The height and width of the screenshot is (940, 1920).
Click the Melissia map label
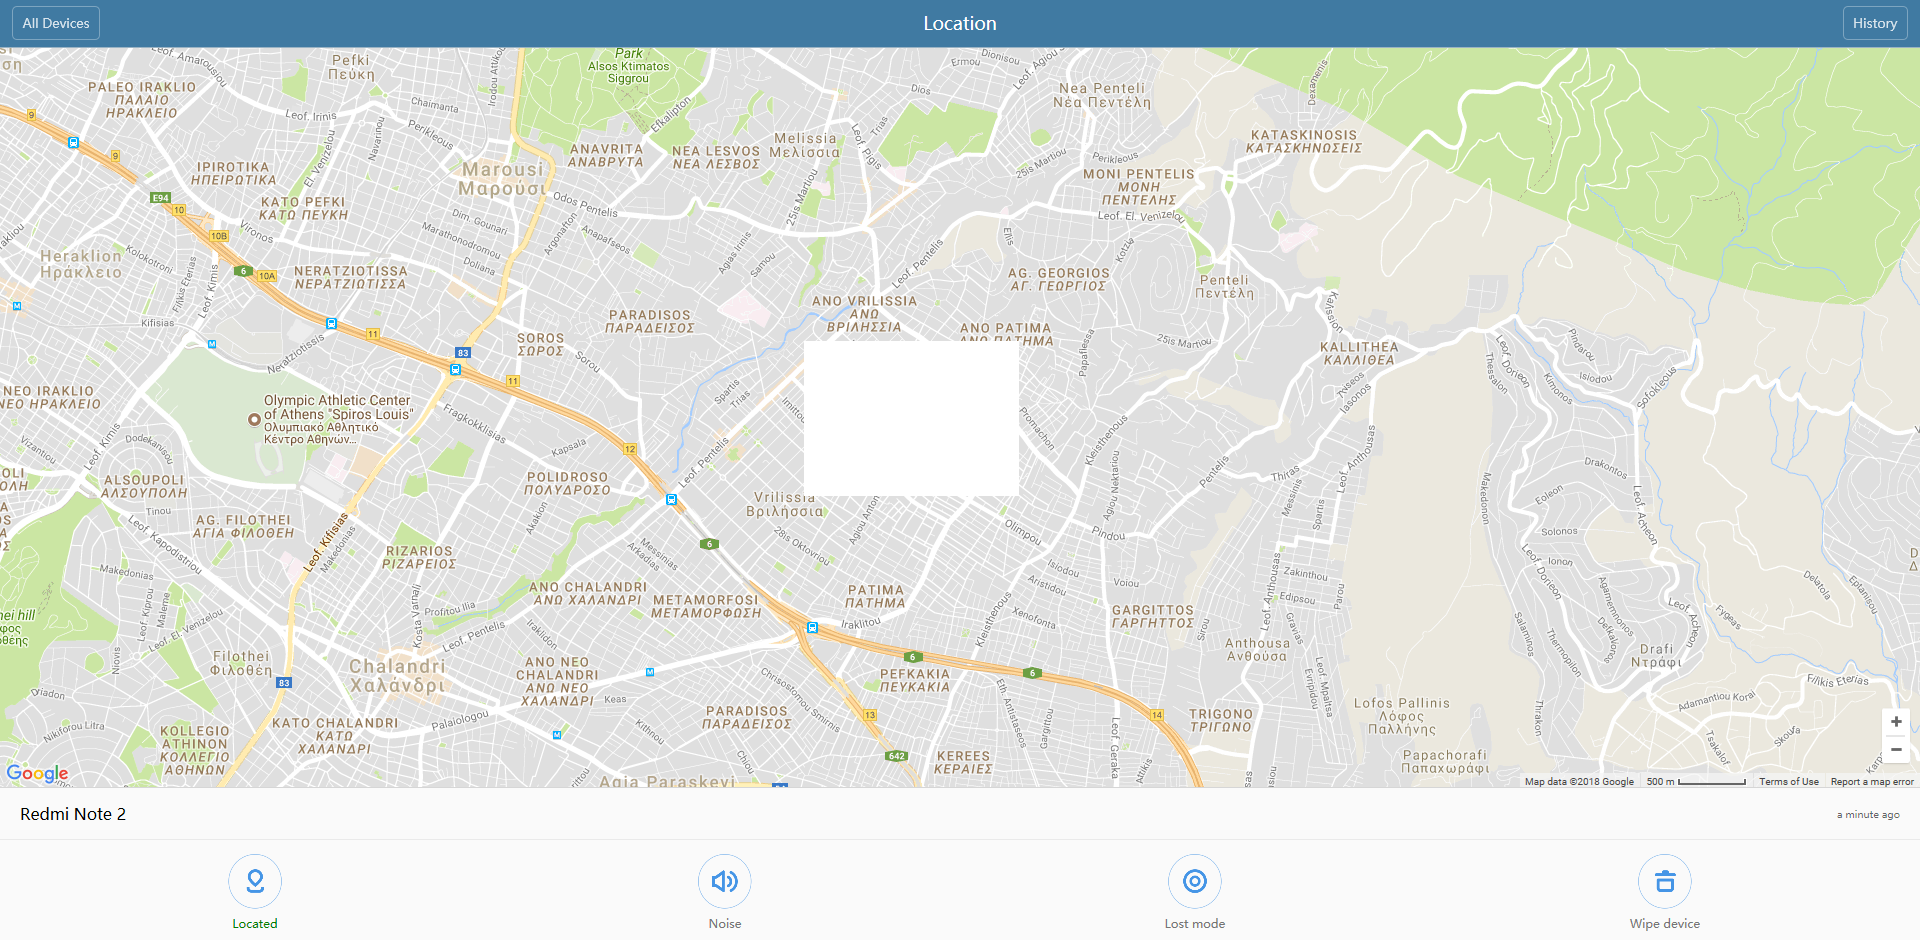[805, 146]
